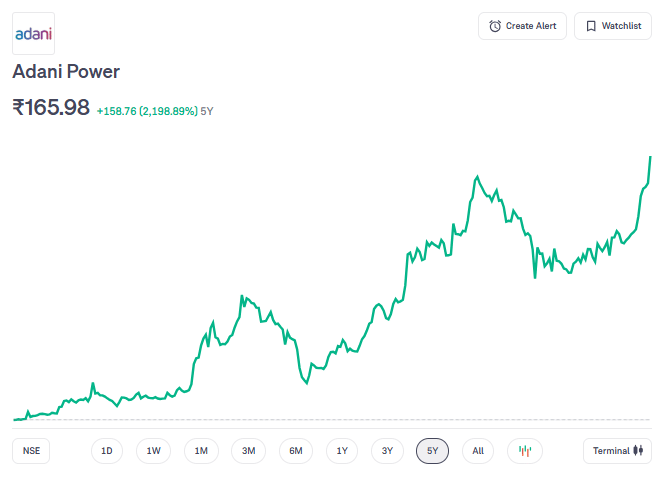The height and width of the screenshot is (479, 672).
Task: Select the 1D time range
Action: pos(106,451)
